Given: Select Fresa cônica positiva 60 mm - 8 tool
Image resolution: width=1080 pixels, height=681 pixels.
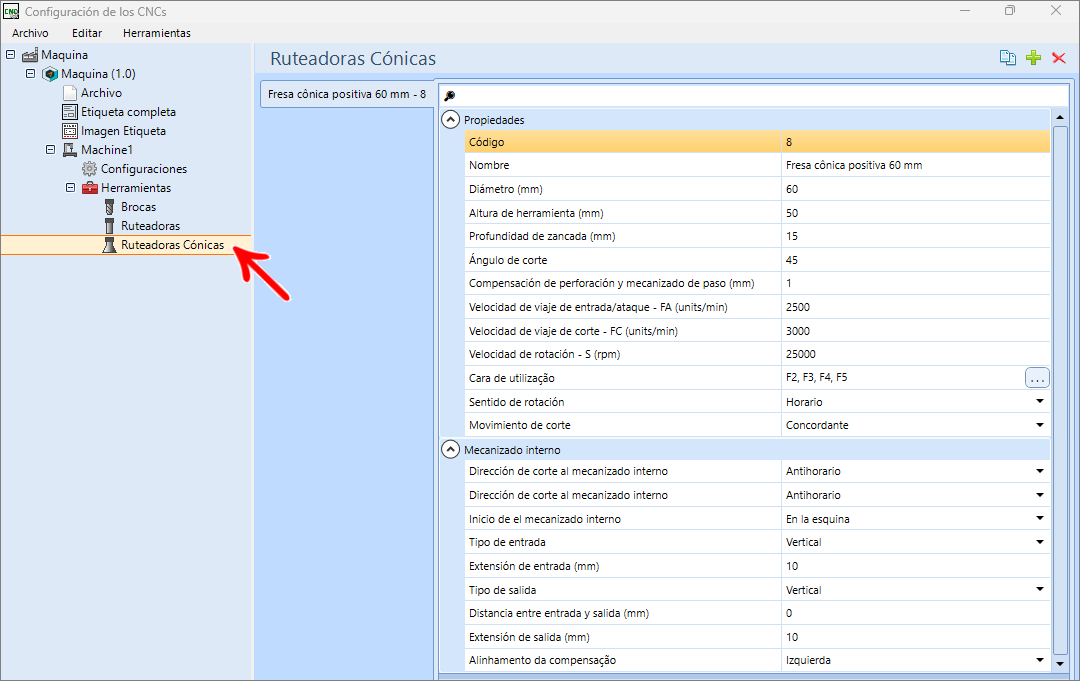Looking at the screenshot, I should click(347, 94).
